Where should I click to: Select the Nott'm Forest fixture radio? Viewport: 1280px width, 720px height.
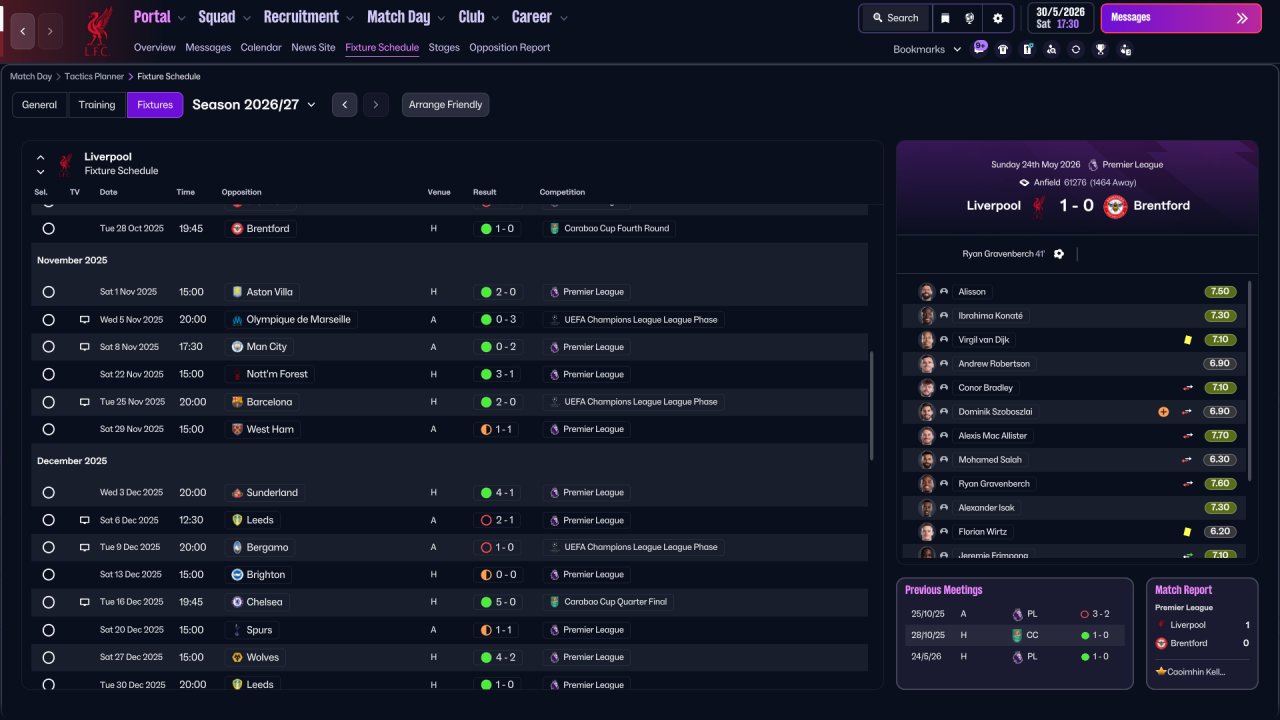coord(48,374)
